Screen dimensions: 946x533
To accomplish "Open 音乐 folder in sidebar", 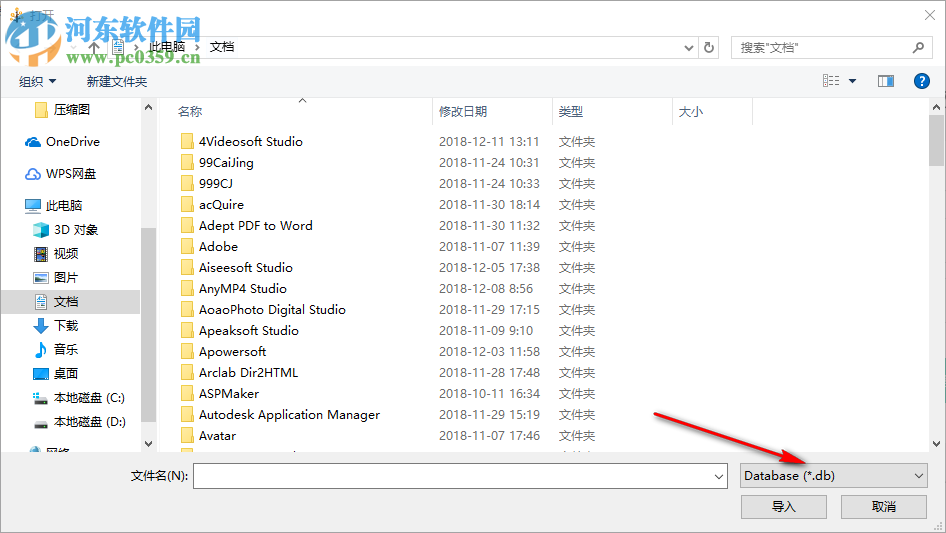I will pos(56,349).
